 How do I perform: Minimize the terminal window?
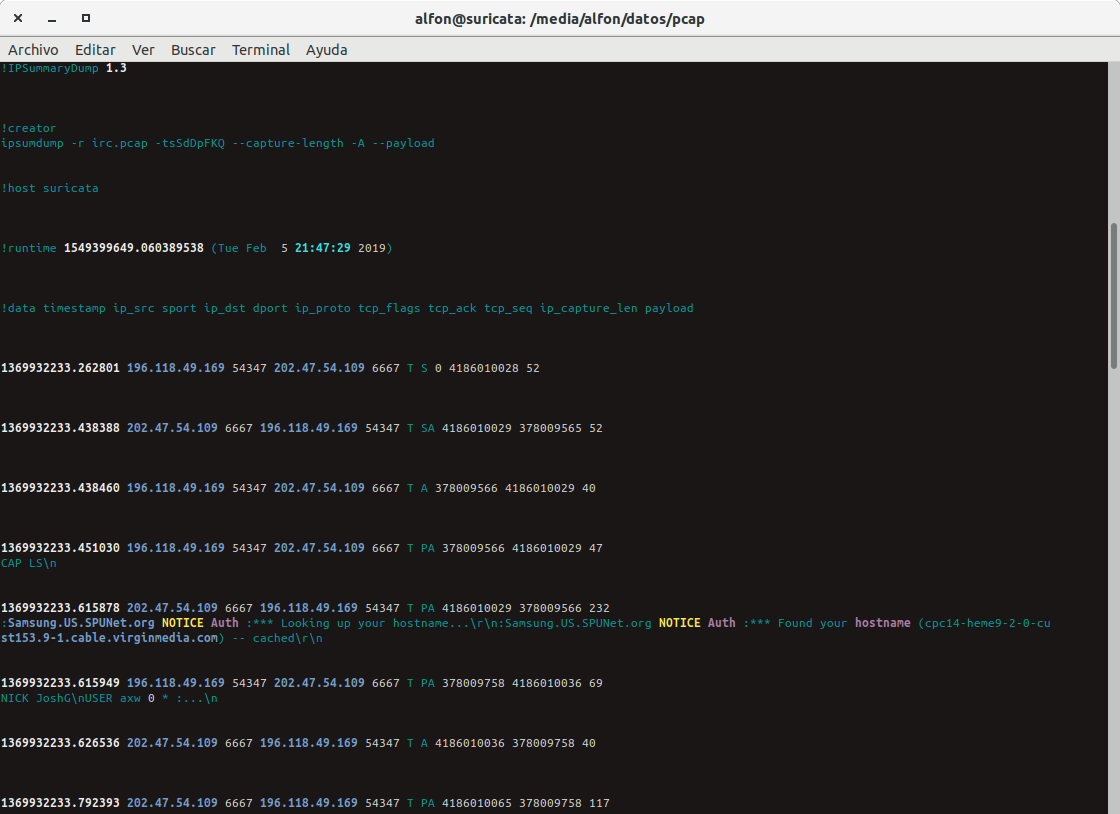51,19
